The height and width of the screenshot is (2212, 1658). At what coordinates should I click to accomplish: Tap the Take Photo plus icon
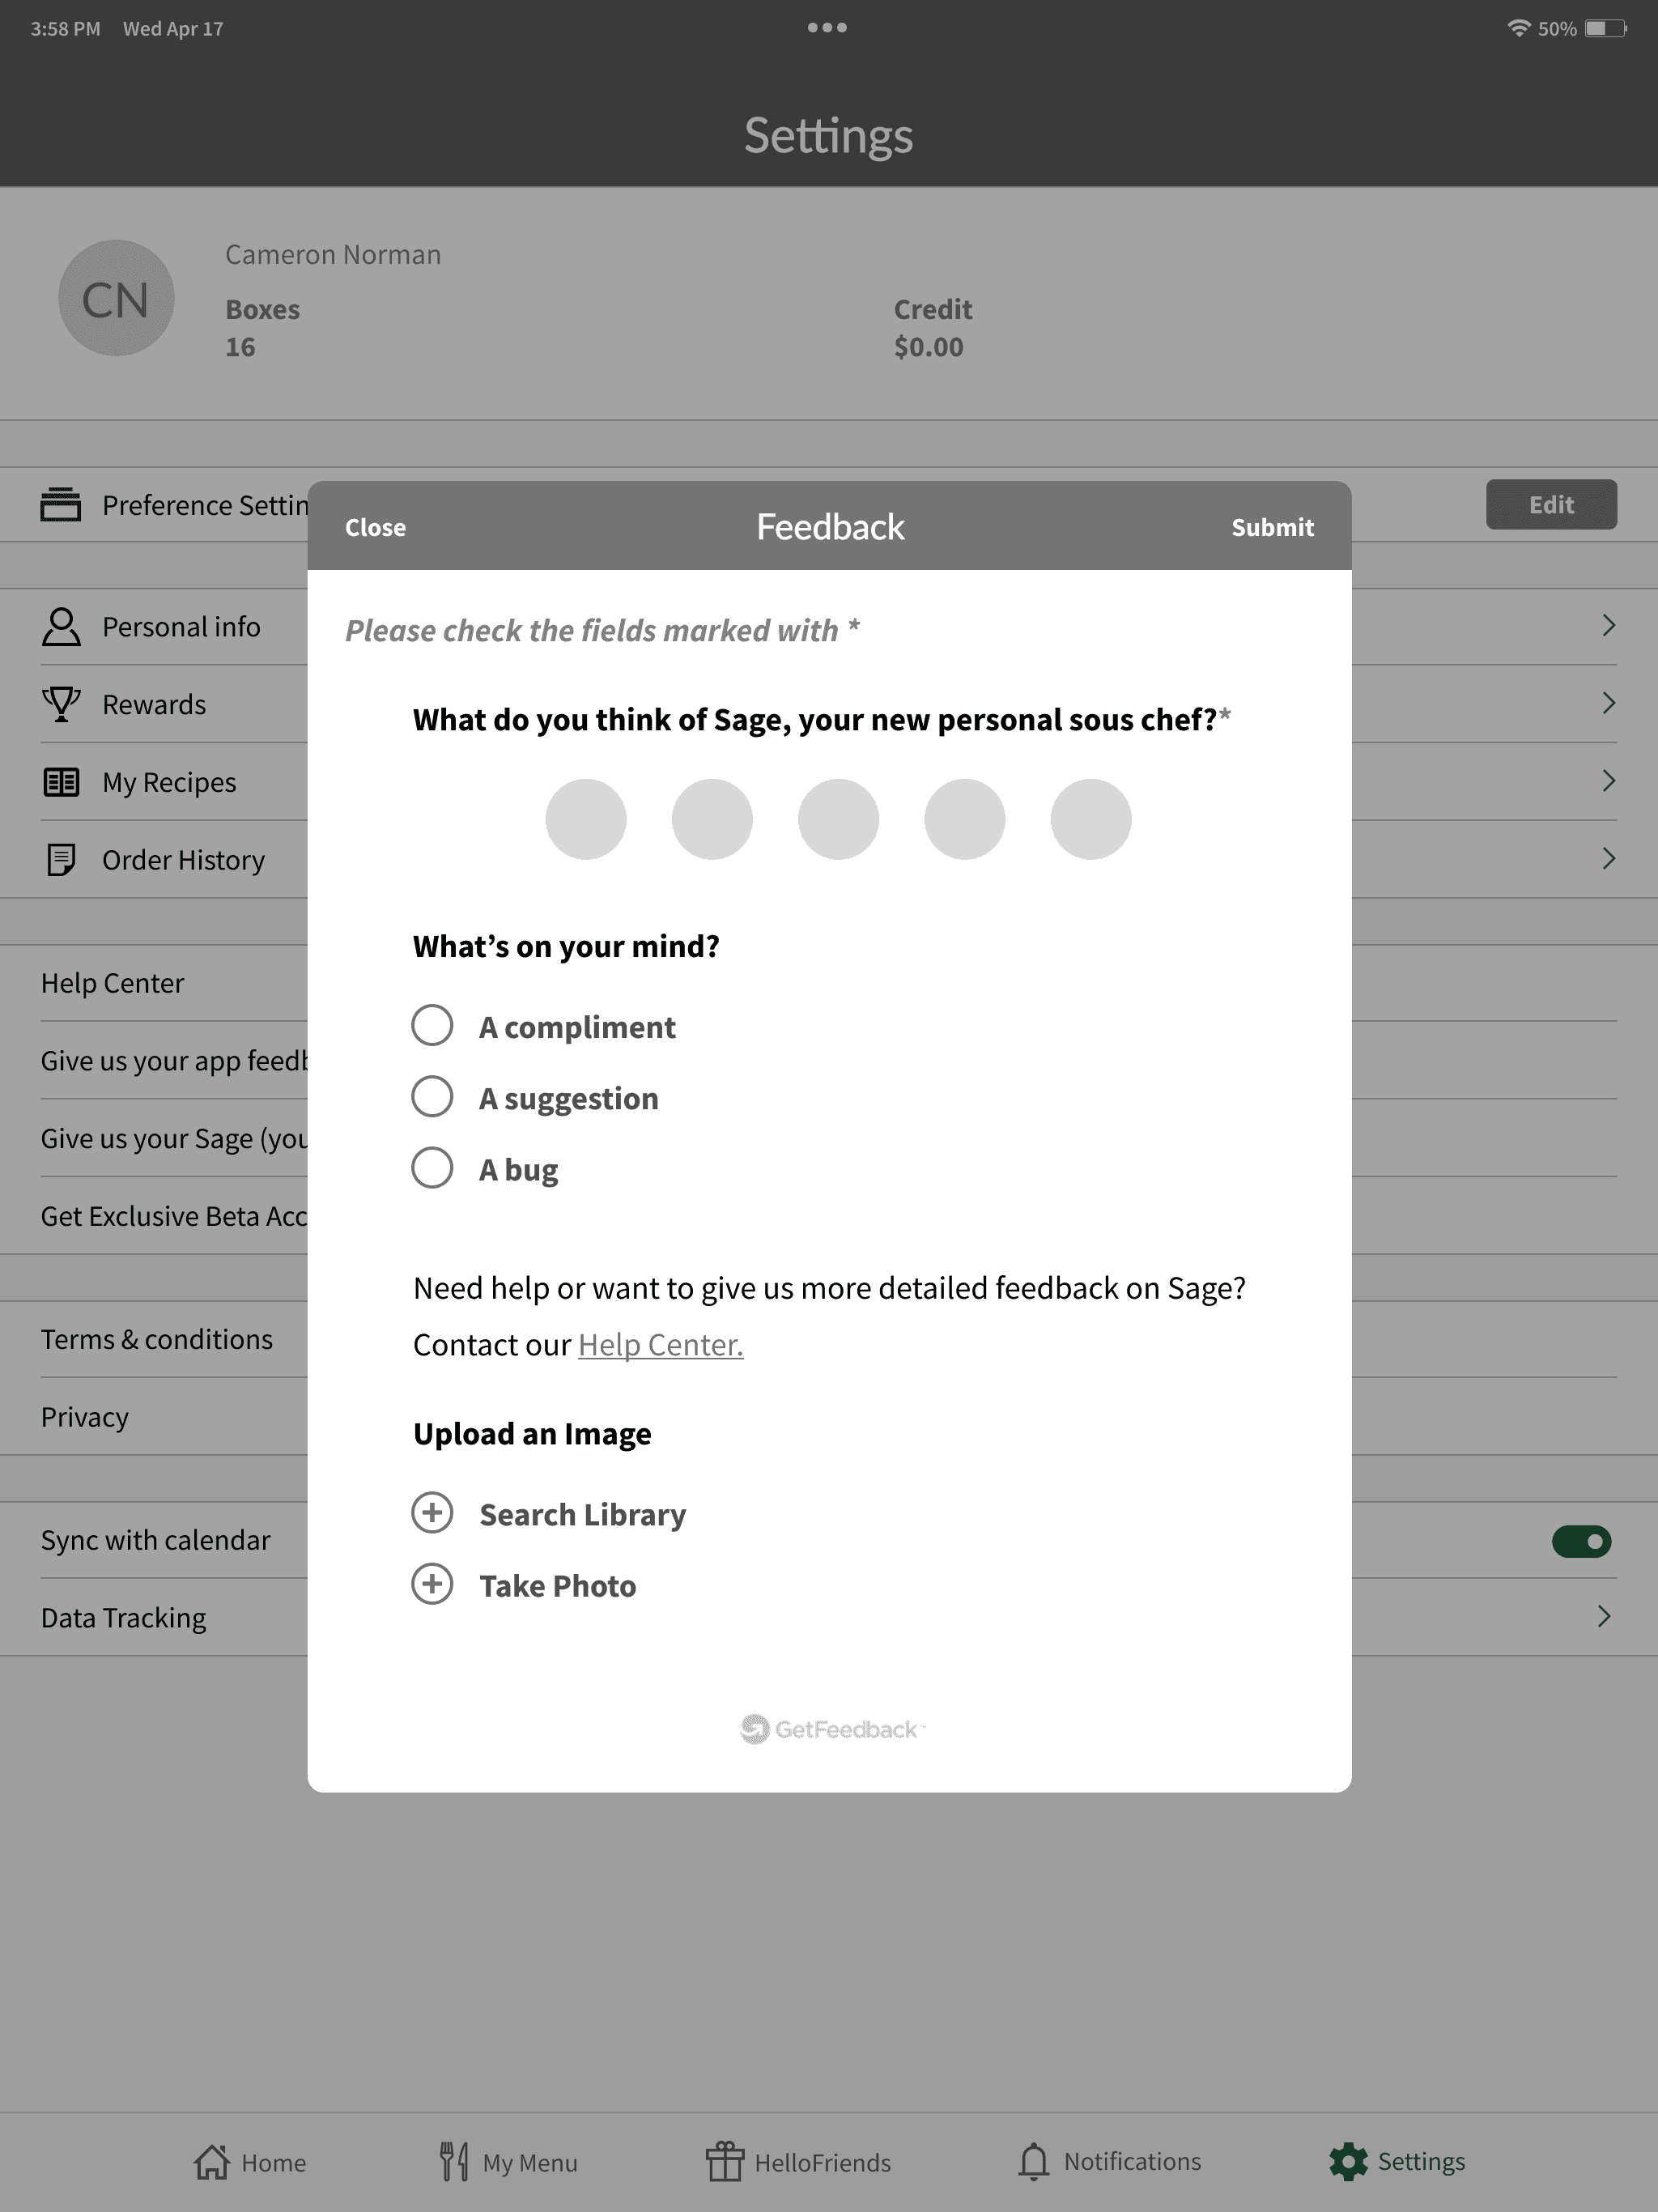432,1584
